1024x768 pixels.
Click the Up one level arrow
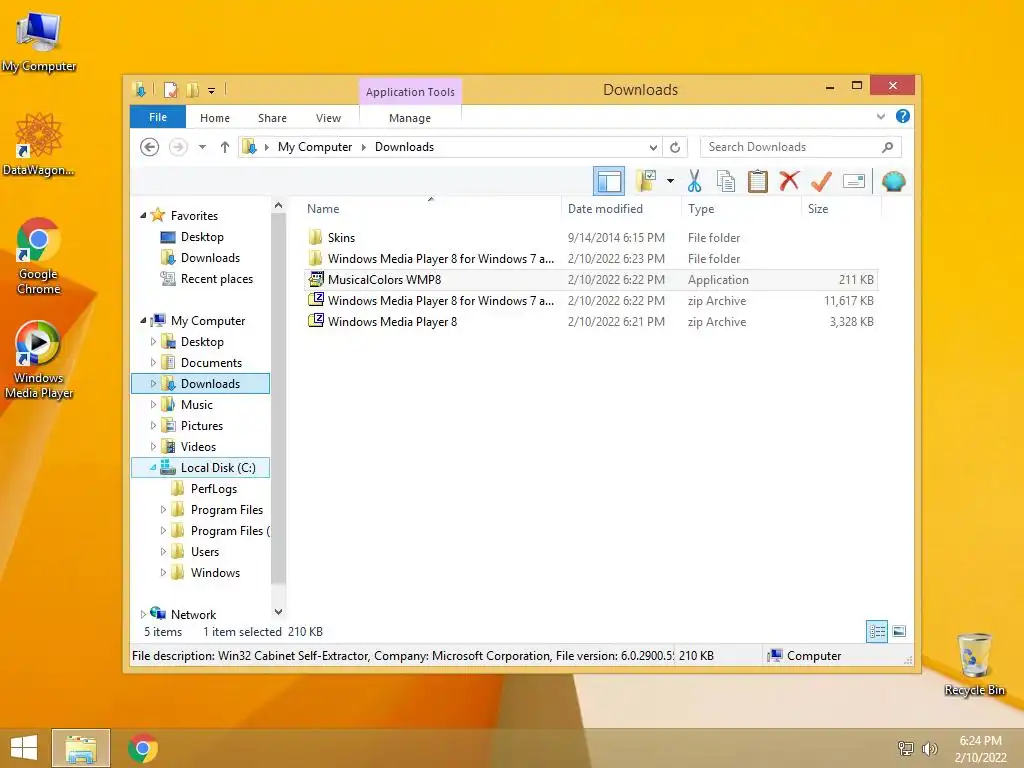tap(225, 147)
